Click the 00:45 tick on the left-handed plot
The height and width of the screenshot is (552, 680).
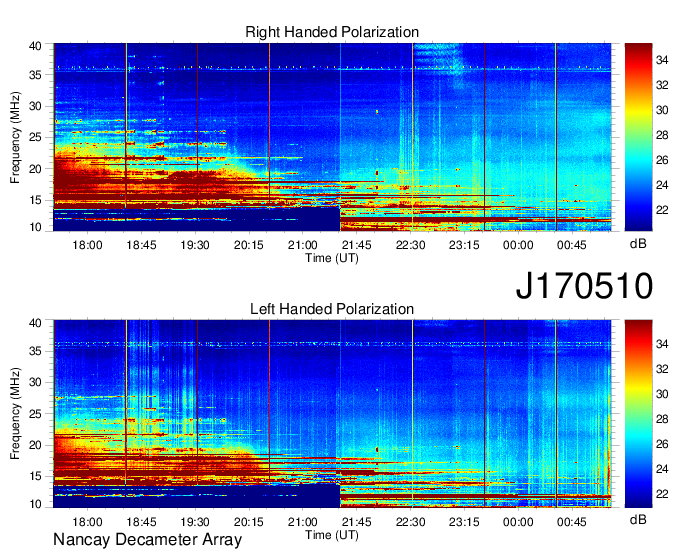click(572, 522)
